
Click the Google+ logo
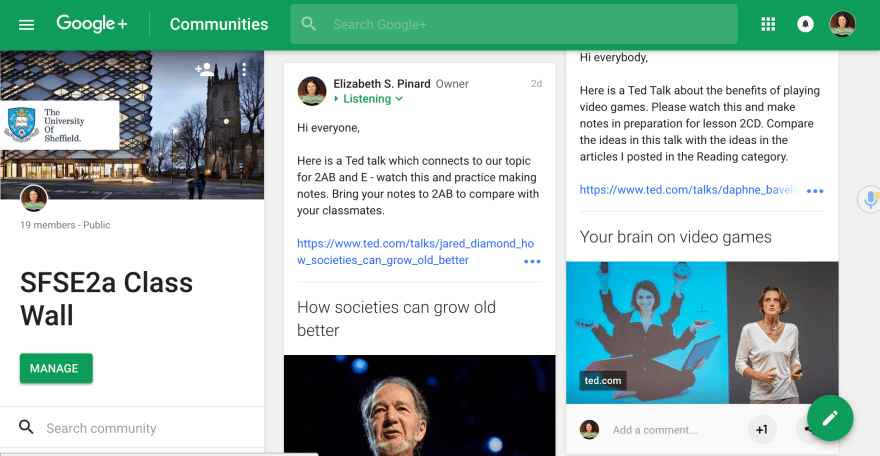click(x=94, y=24)
